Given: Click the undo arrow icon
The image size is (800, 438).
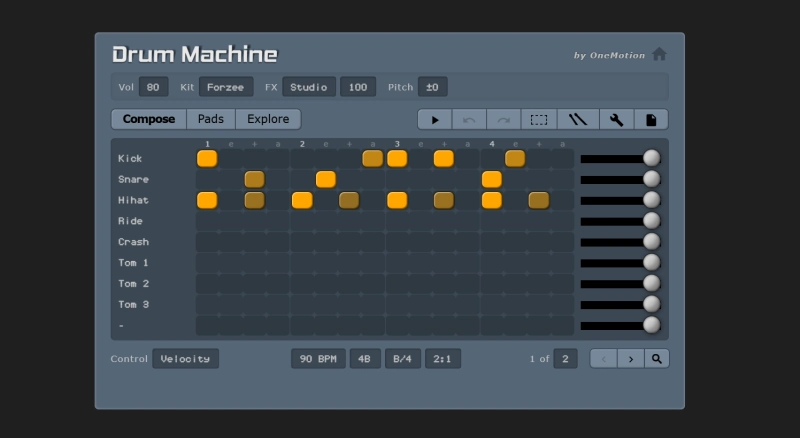Looking at the screenshot, I should click(x=469, y=120).
